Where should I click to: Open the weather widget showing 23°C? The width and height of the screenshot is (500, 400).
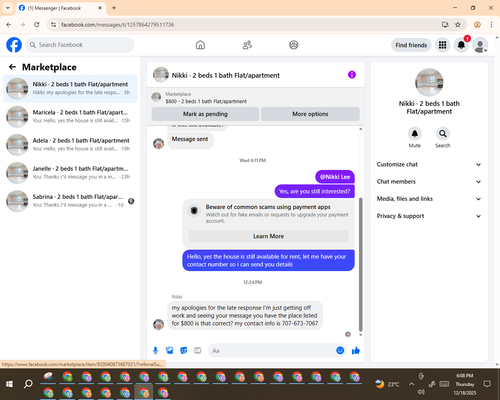click(x=387, y=384)
